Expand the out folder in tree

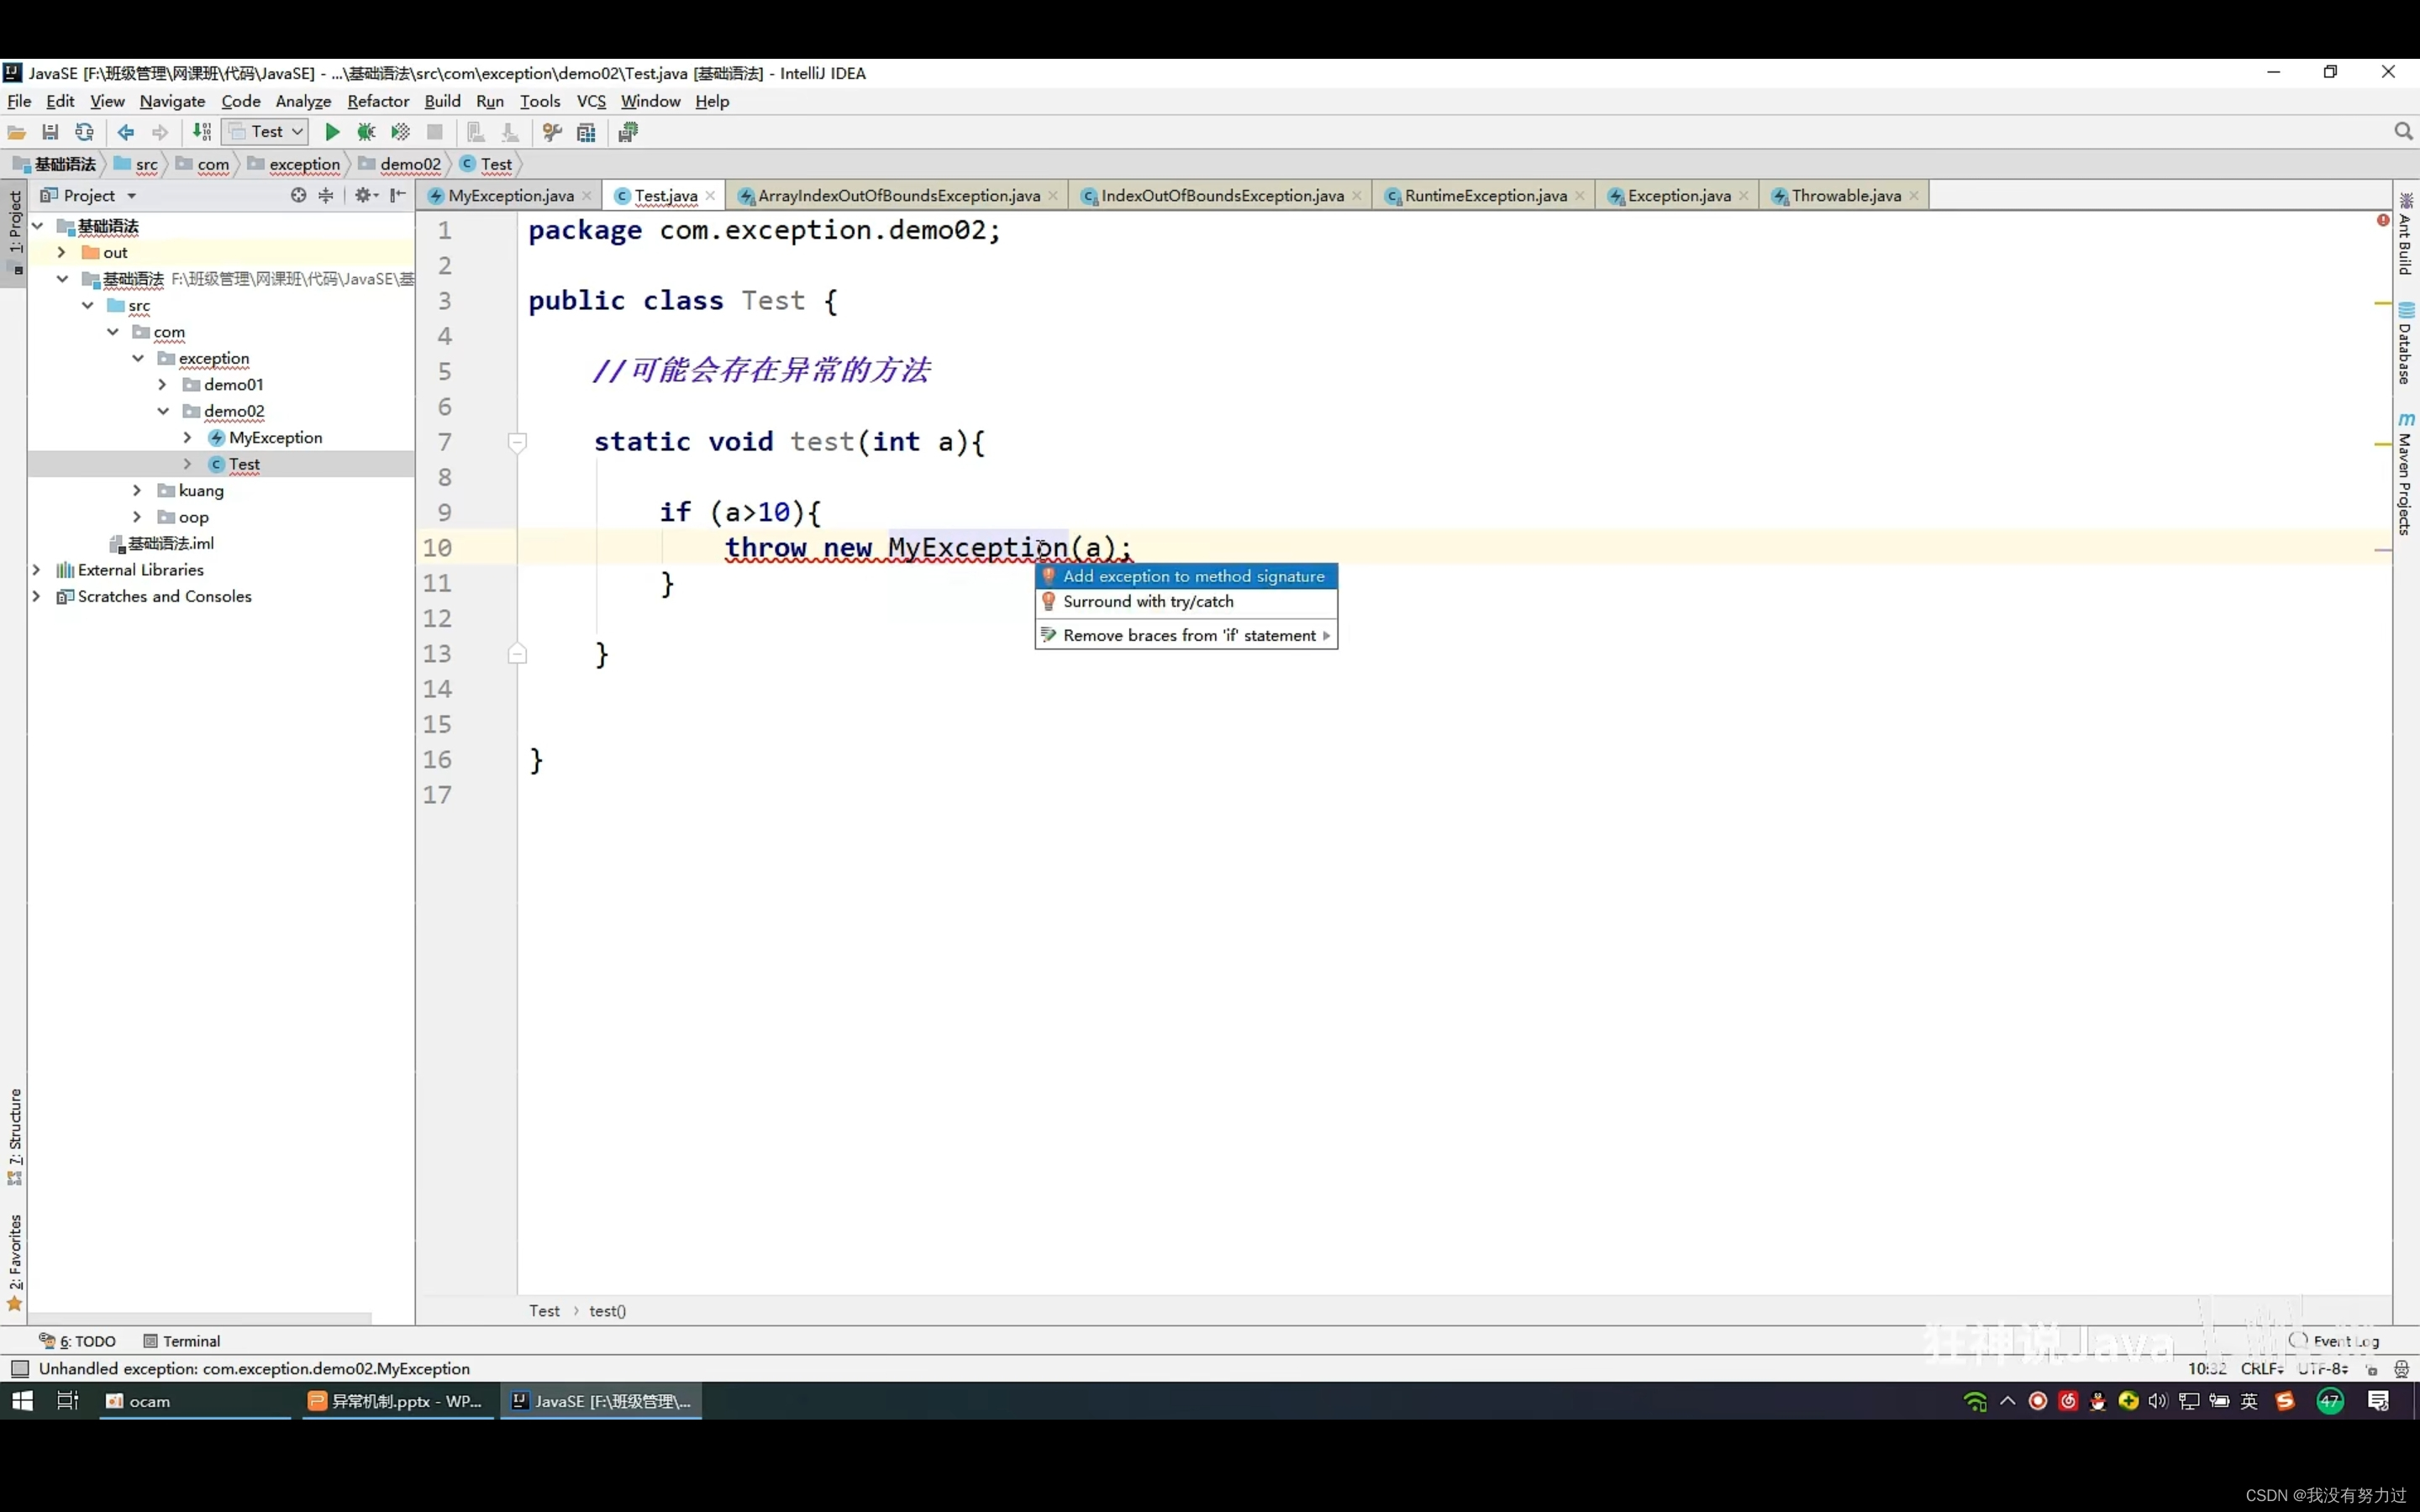click(x=61, y=252)
